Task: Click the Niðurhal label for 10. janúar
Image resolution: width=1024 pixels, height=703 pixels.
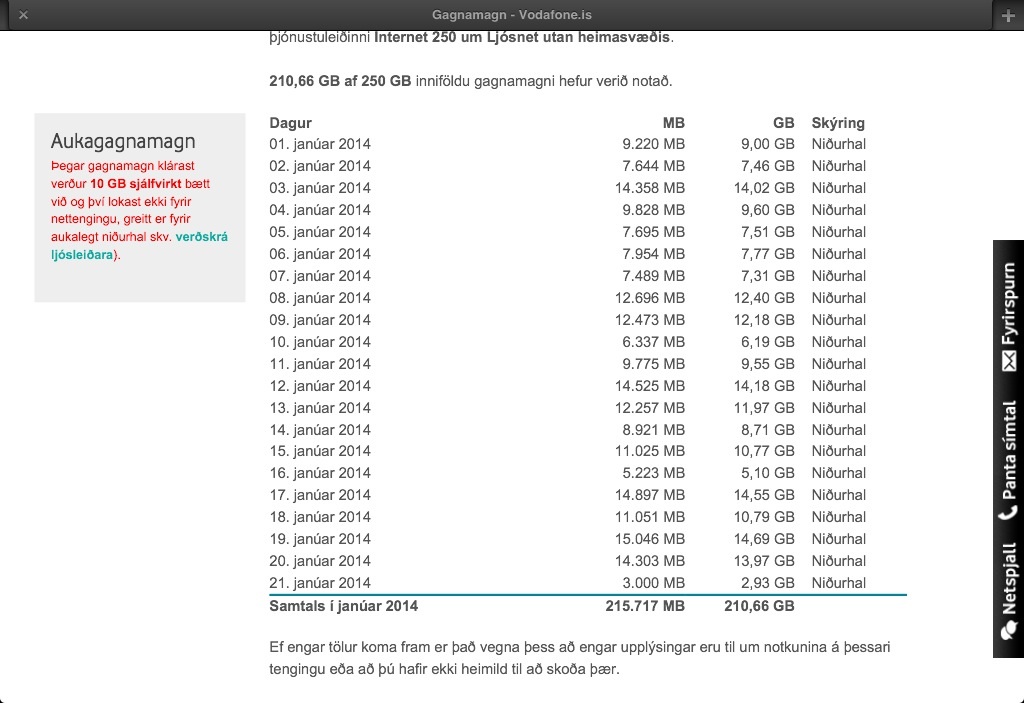Action: 838,342
